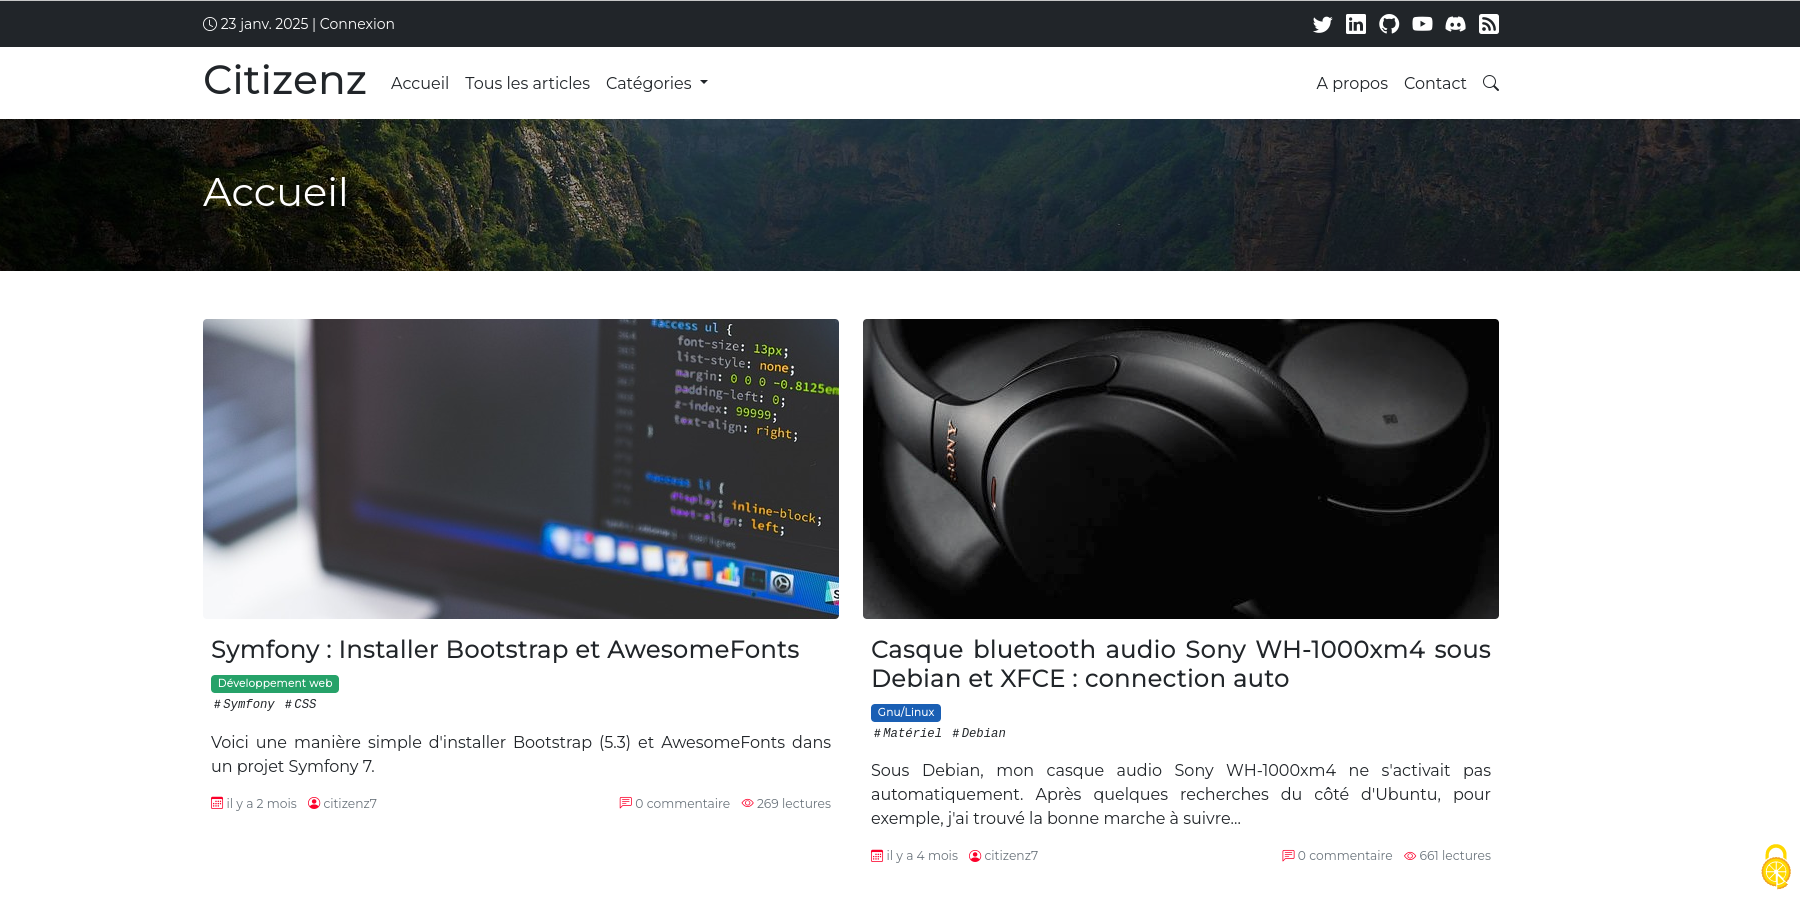The height and width of the screenshot is (898, 1800).
Task: Click calendar icon next to 'il y a 4 mois'
Action: pyautogui.click(x=877, y=855)
